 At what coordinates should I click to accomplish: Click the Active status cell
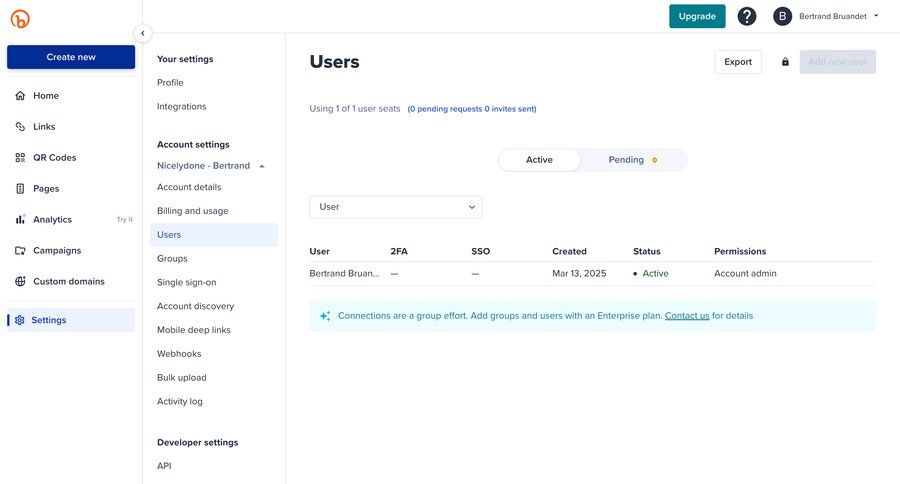tap(651, 273)
